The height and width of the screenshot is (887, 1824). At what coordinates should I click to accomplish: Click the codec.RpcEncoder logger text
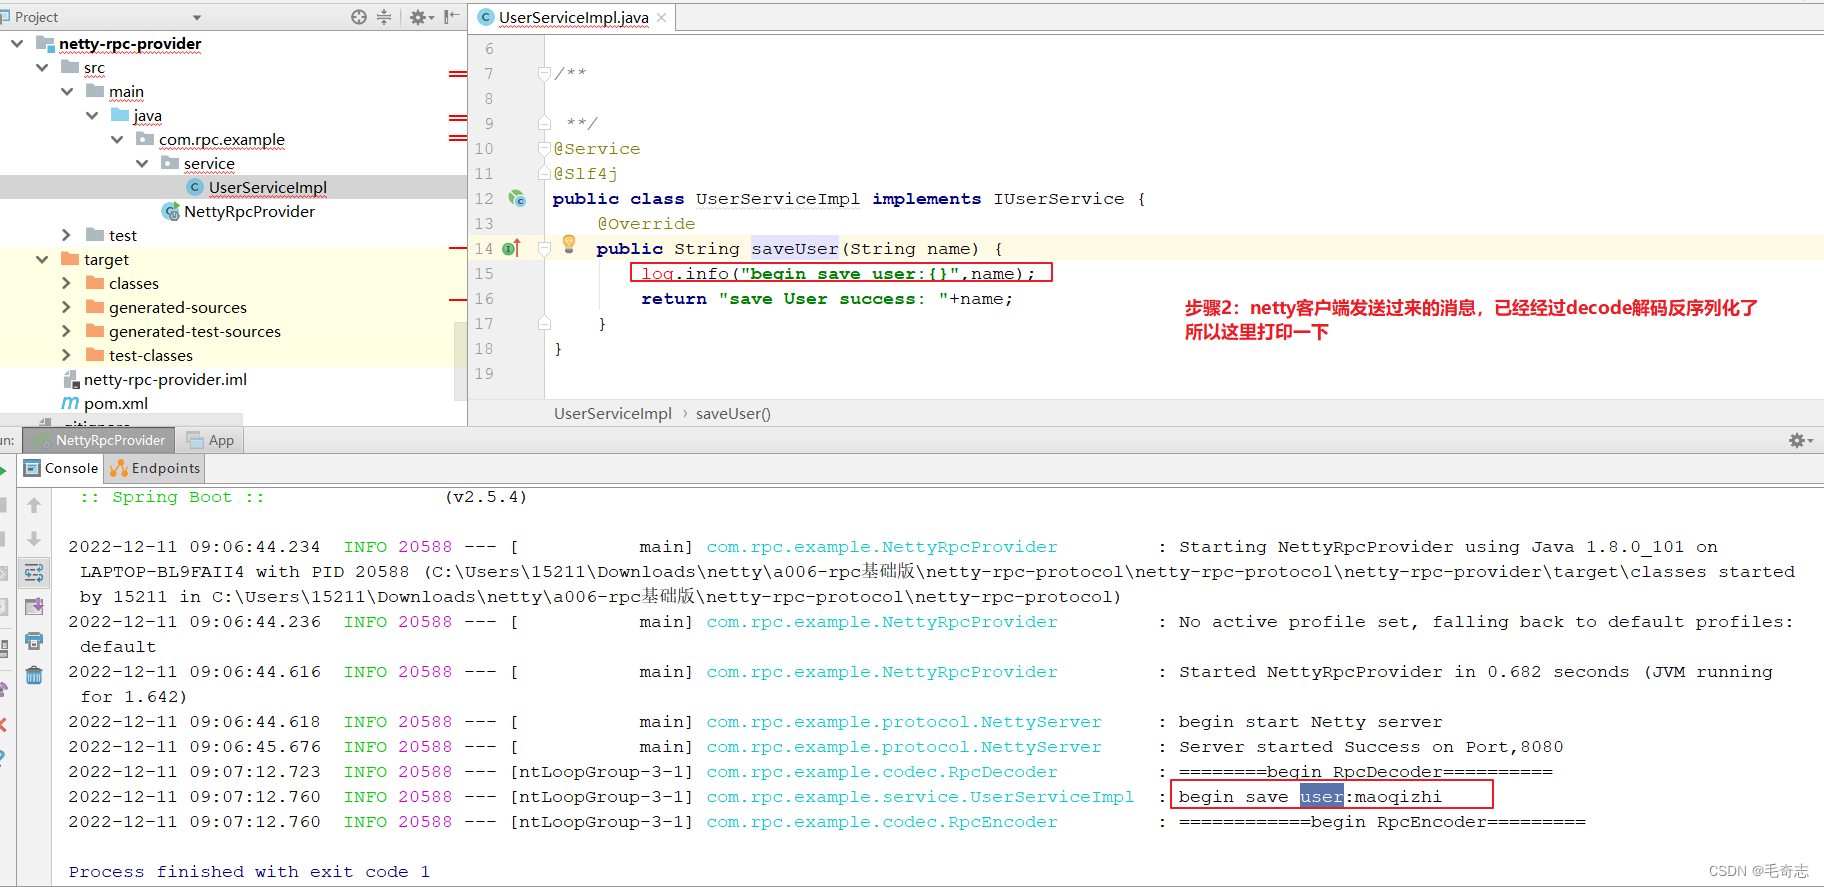click(x=881, y=822)
